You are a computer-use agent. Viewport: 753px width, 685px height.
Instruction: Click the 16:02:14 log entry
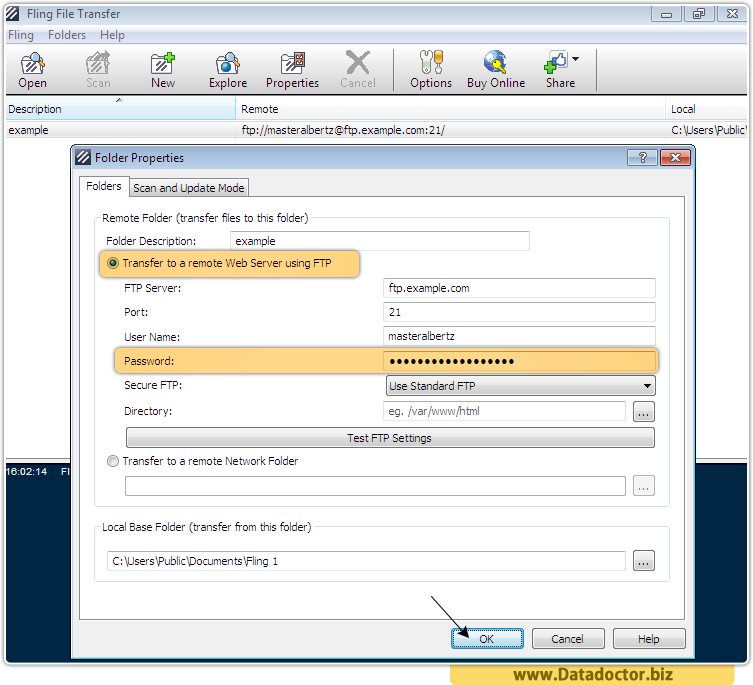(x=26, y=472)
